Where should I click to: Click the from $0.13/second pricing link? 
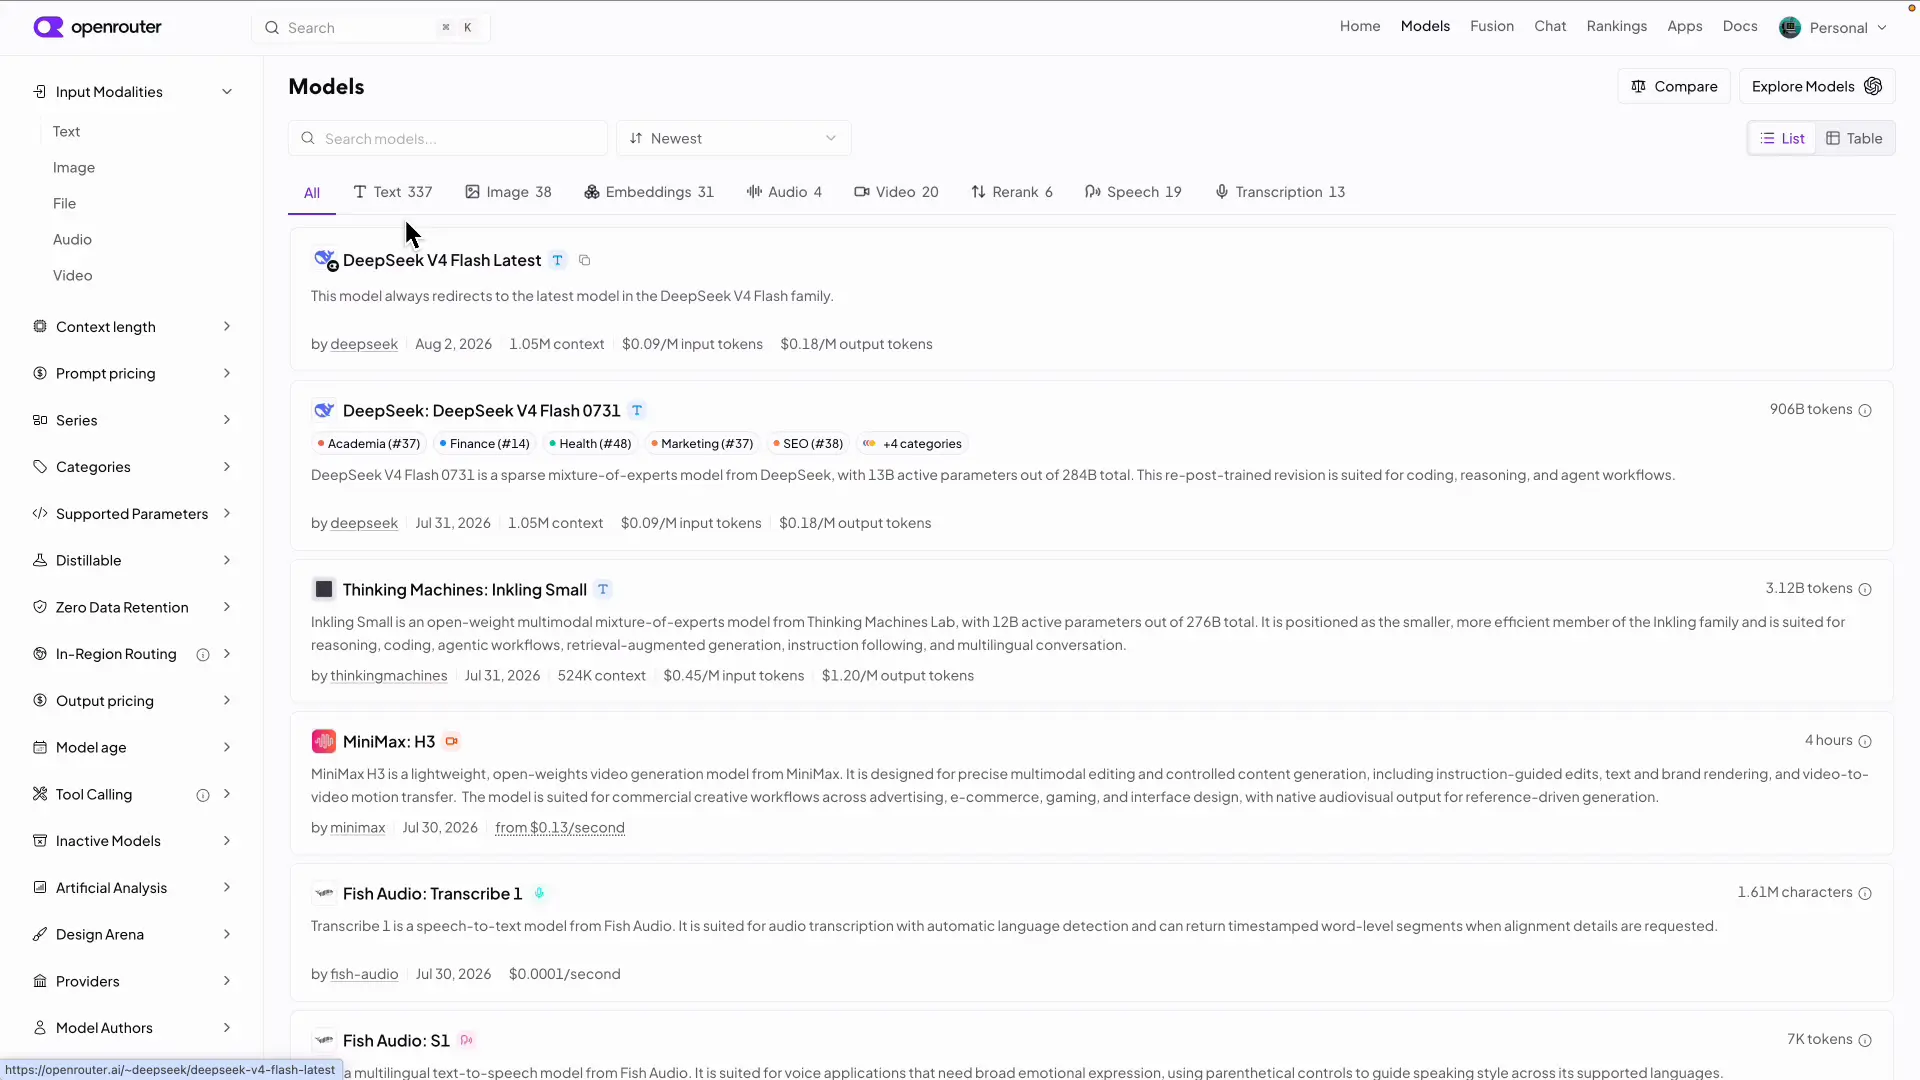pos(560,829)
